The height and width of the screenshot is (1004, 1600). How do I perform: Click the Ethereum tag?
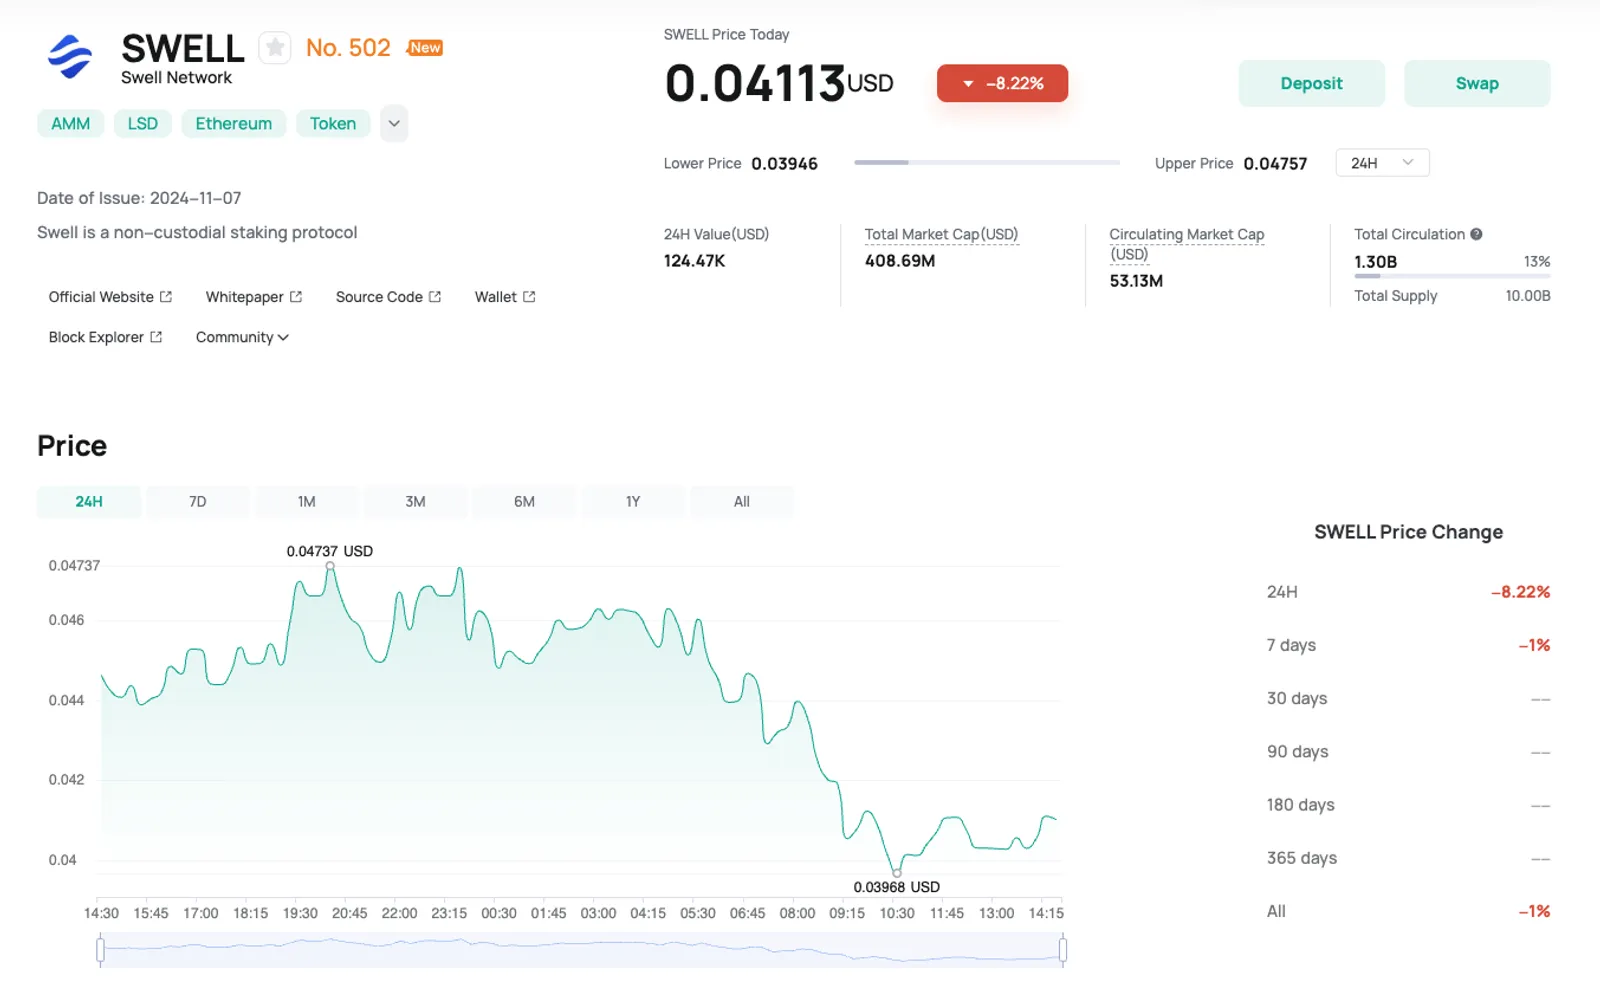coord(234,124)
